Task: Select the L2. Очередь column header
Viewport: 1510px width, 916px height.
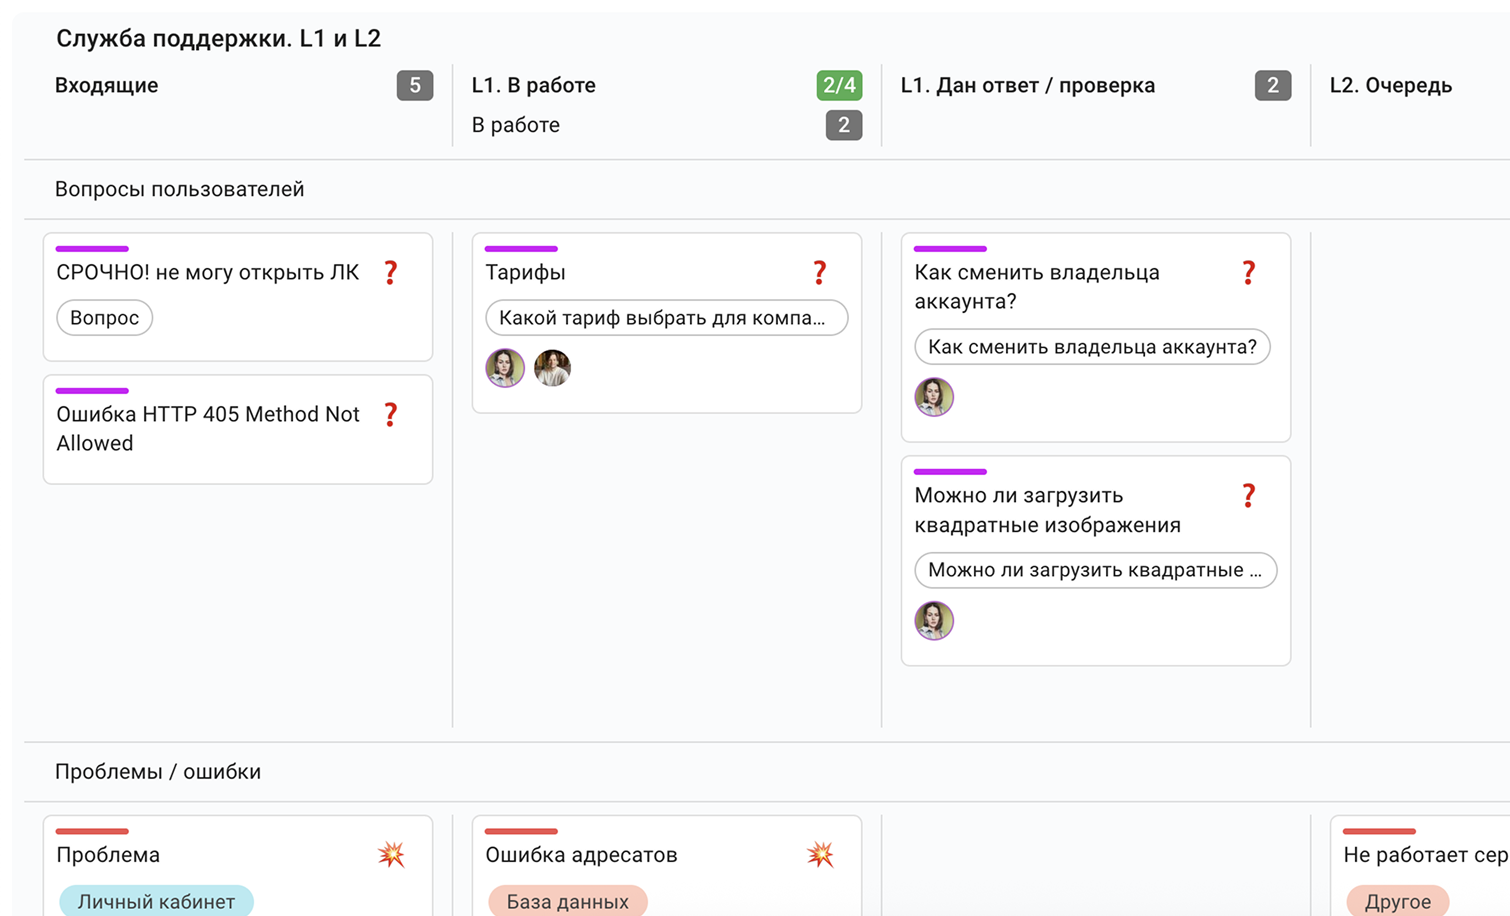Action: 1390,85
